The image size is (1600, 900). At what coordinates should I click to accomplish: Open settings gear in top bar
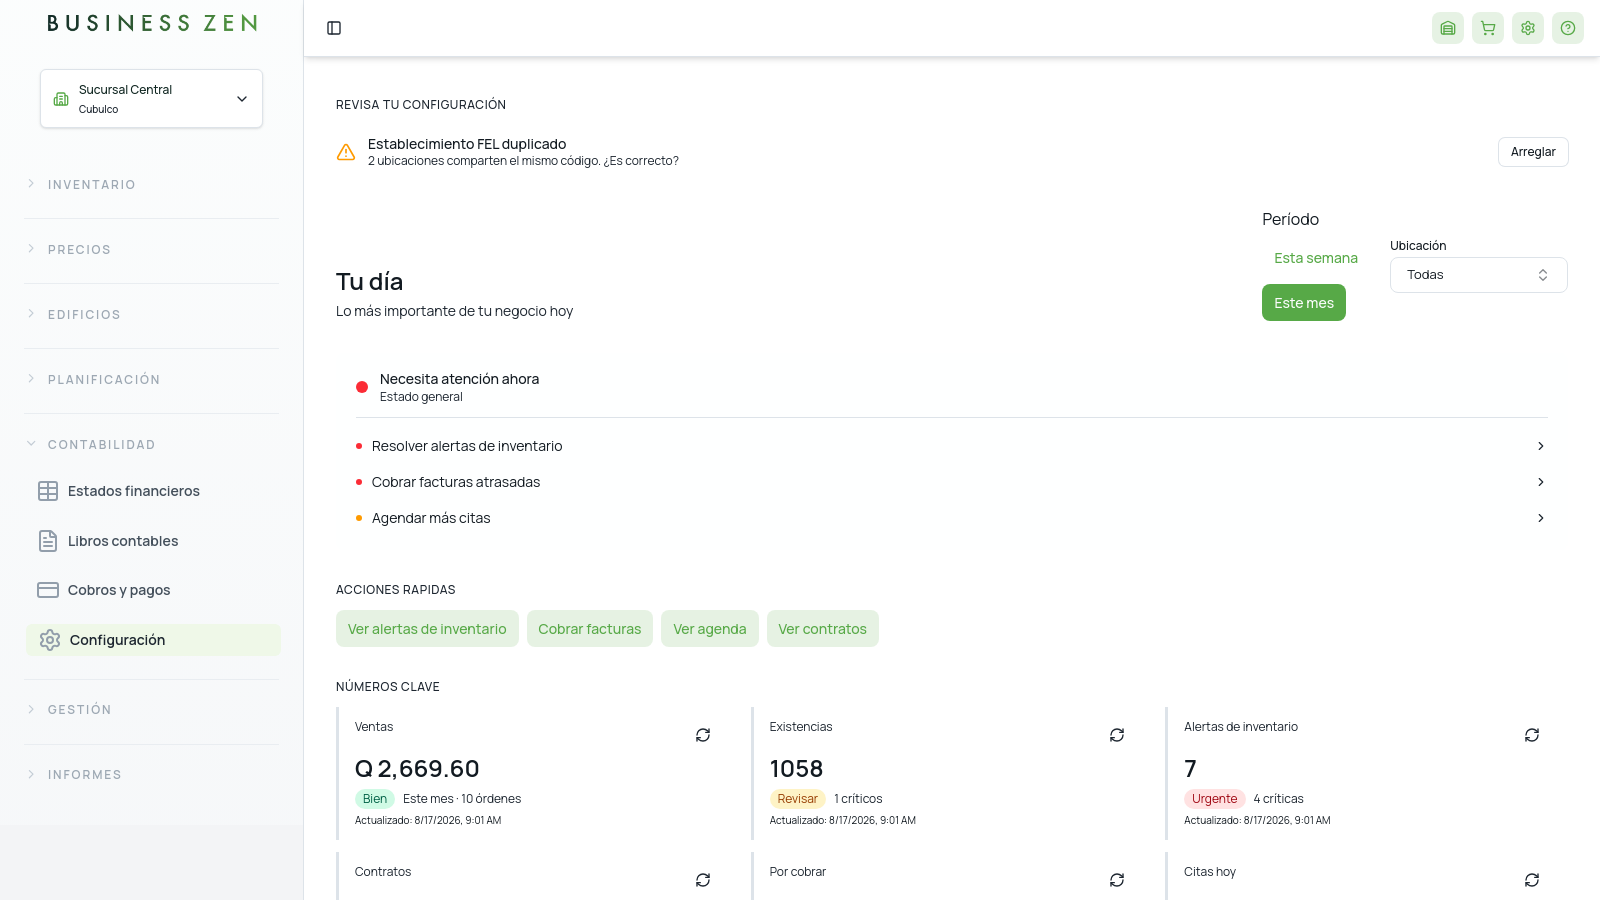tap(1528, 28)
